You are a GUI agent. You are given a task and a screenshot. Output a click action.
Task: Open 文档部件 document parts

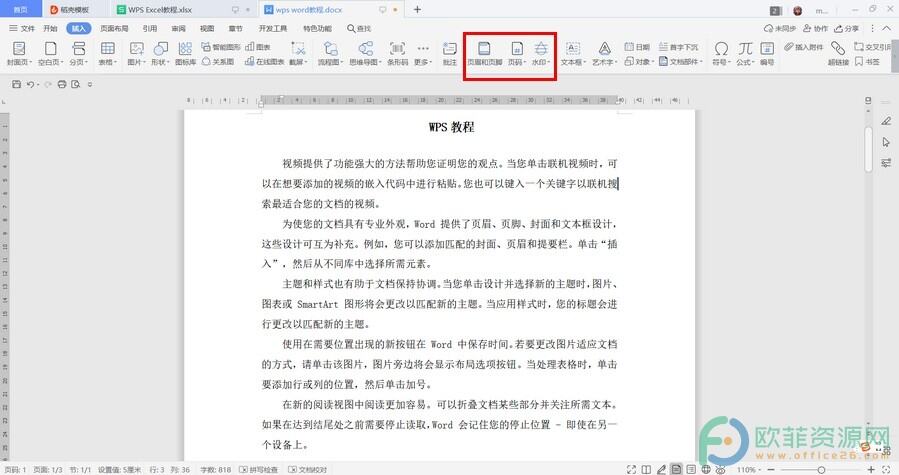[681, 61]
